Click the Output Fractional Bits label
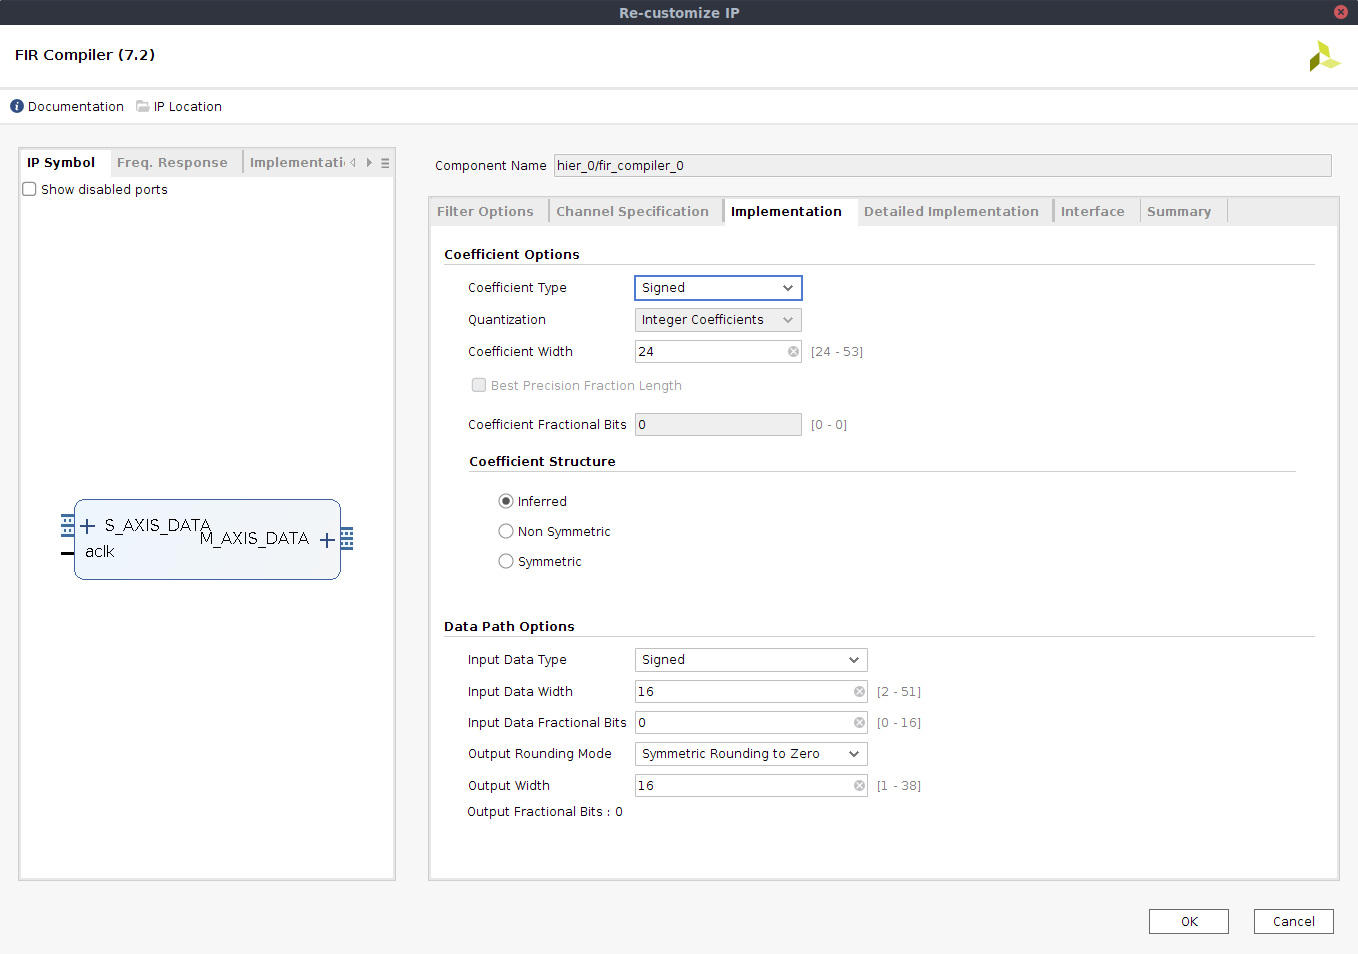Screen dimensions: 1358x954 click(x=545, y=812)
